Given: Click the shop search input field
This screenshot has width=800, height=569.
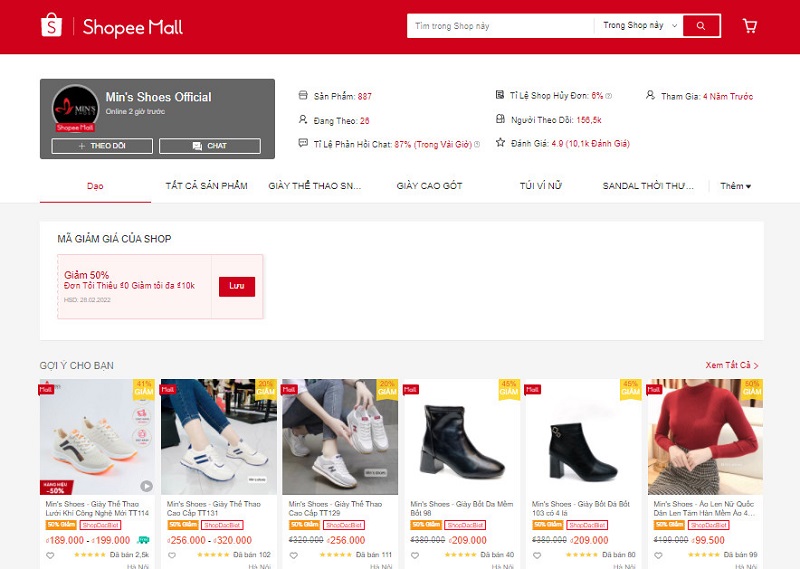Looking at the screenshot, I should [x=500, y=26].
